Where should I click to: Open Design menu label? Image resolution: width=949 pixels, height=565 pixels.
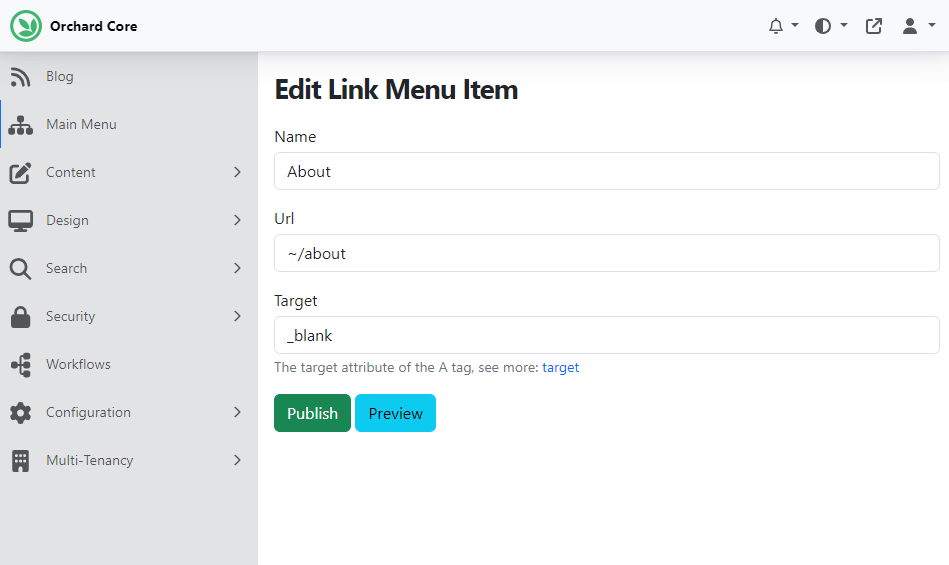67,220
